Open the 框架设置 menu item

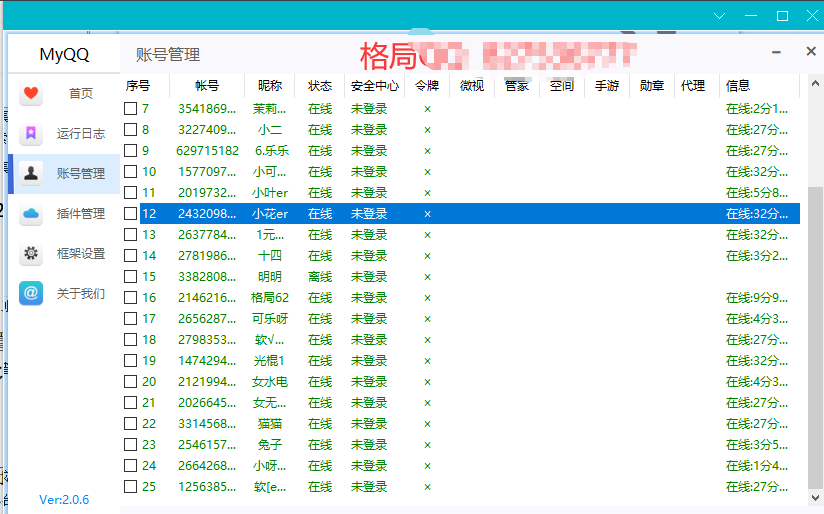[x=80, y=253]
